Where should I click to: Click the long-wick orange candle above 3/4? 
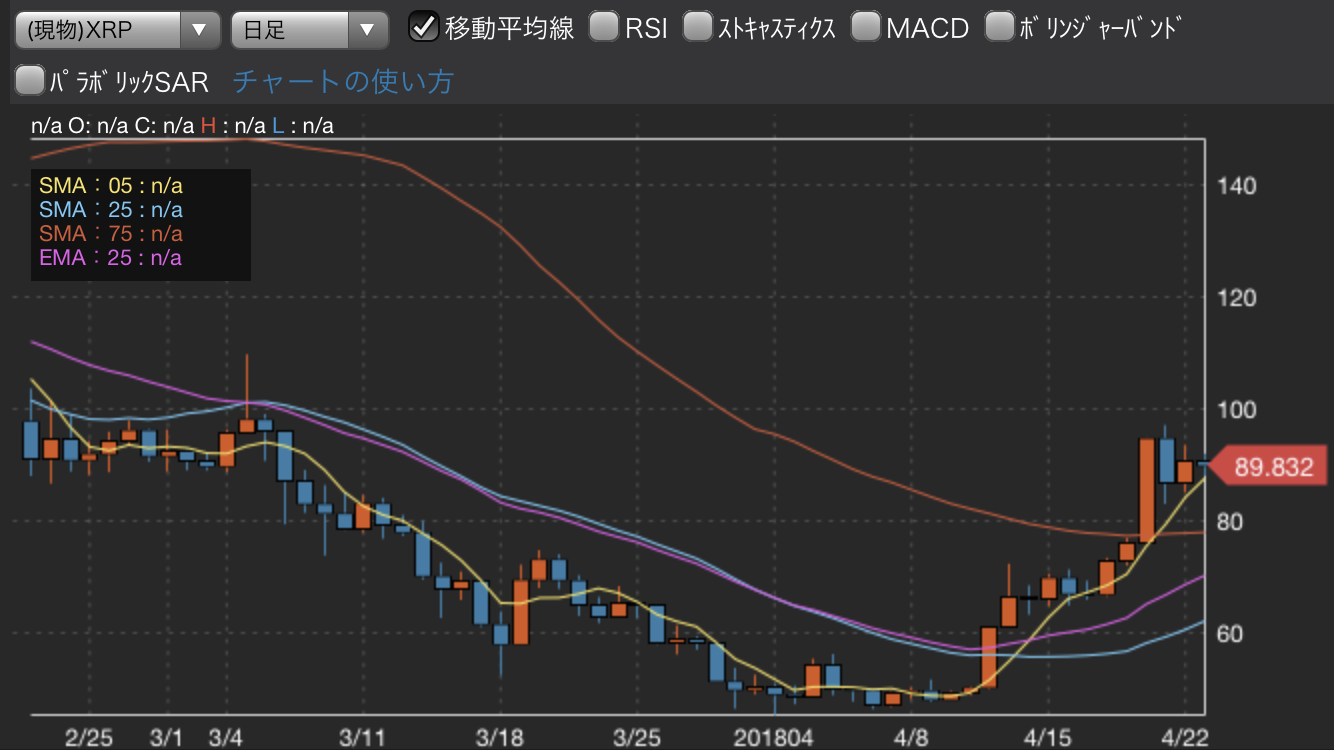(247, 425)
